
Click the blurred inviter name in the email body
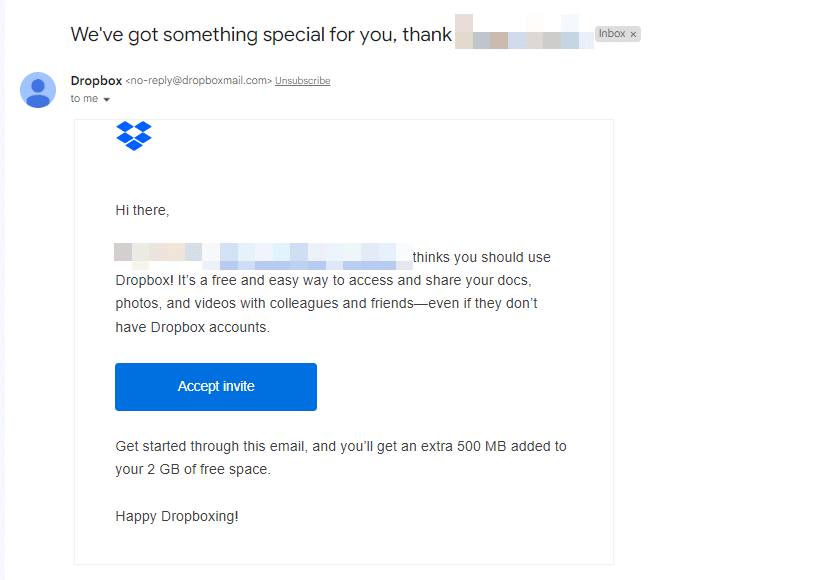pos(263,255)
